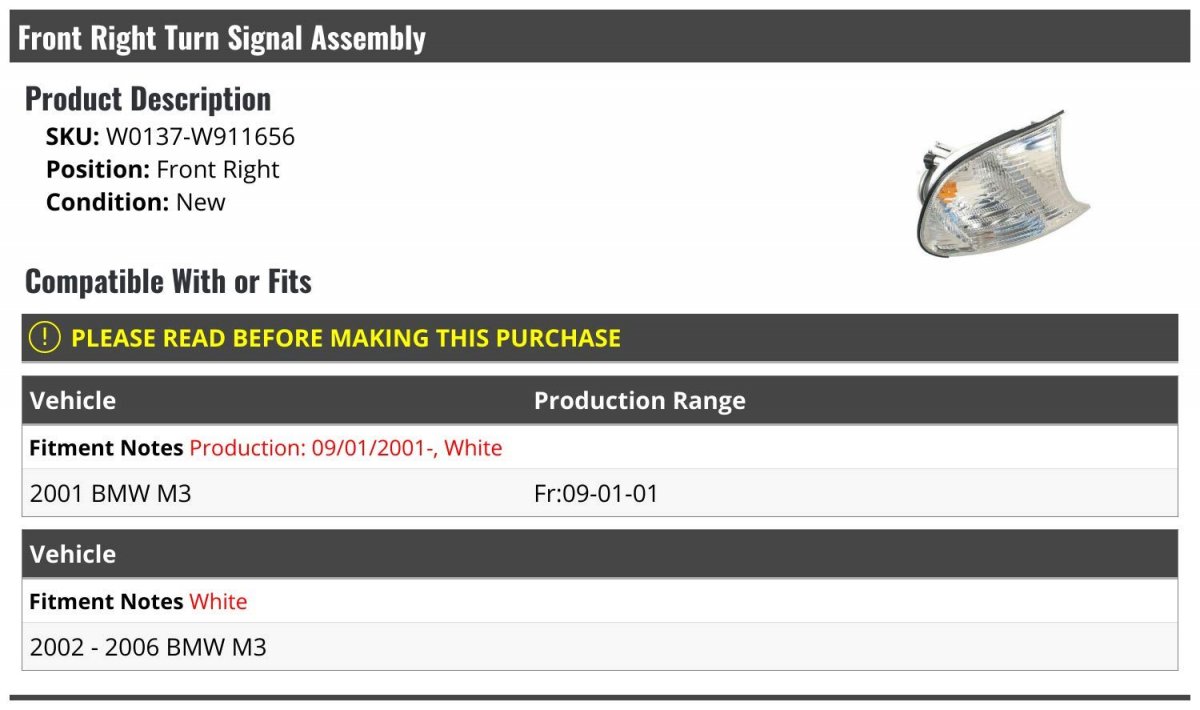Click the "Fitment Notes" label in the first table
Viewport: 1200px width, 710px height.
pyautogui.click(x=106, y=448)
